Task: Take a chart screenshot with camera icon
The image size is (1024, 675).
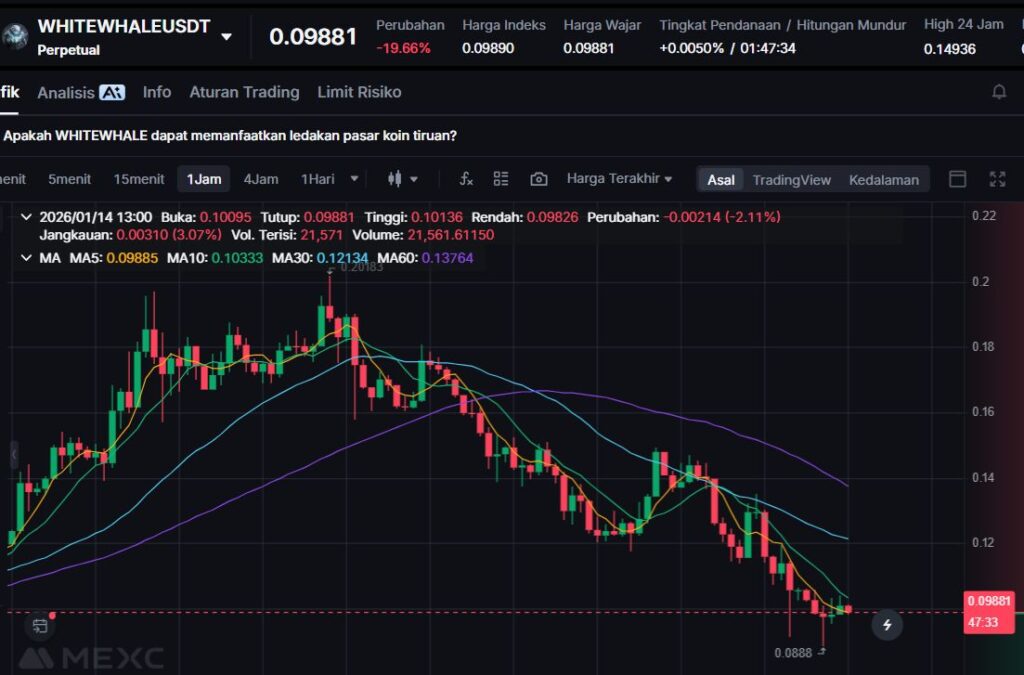Action: [x=539, y=179]
